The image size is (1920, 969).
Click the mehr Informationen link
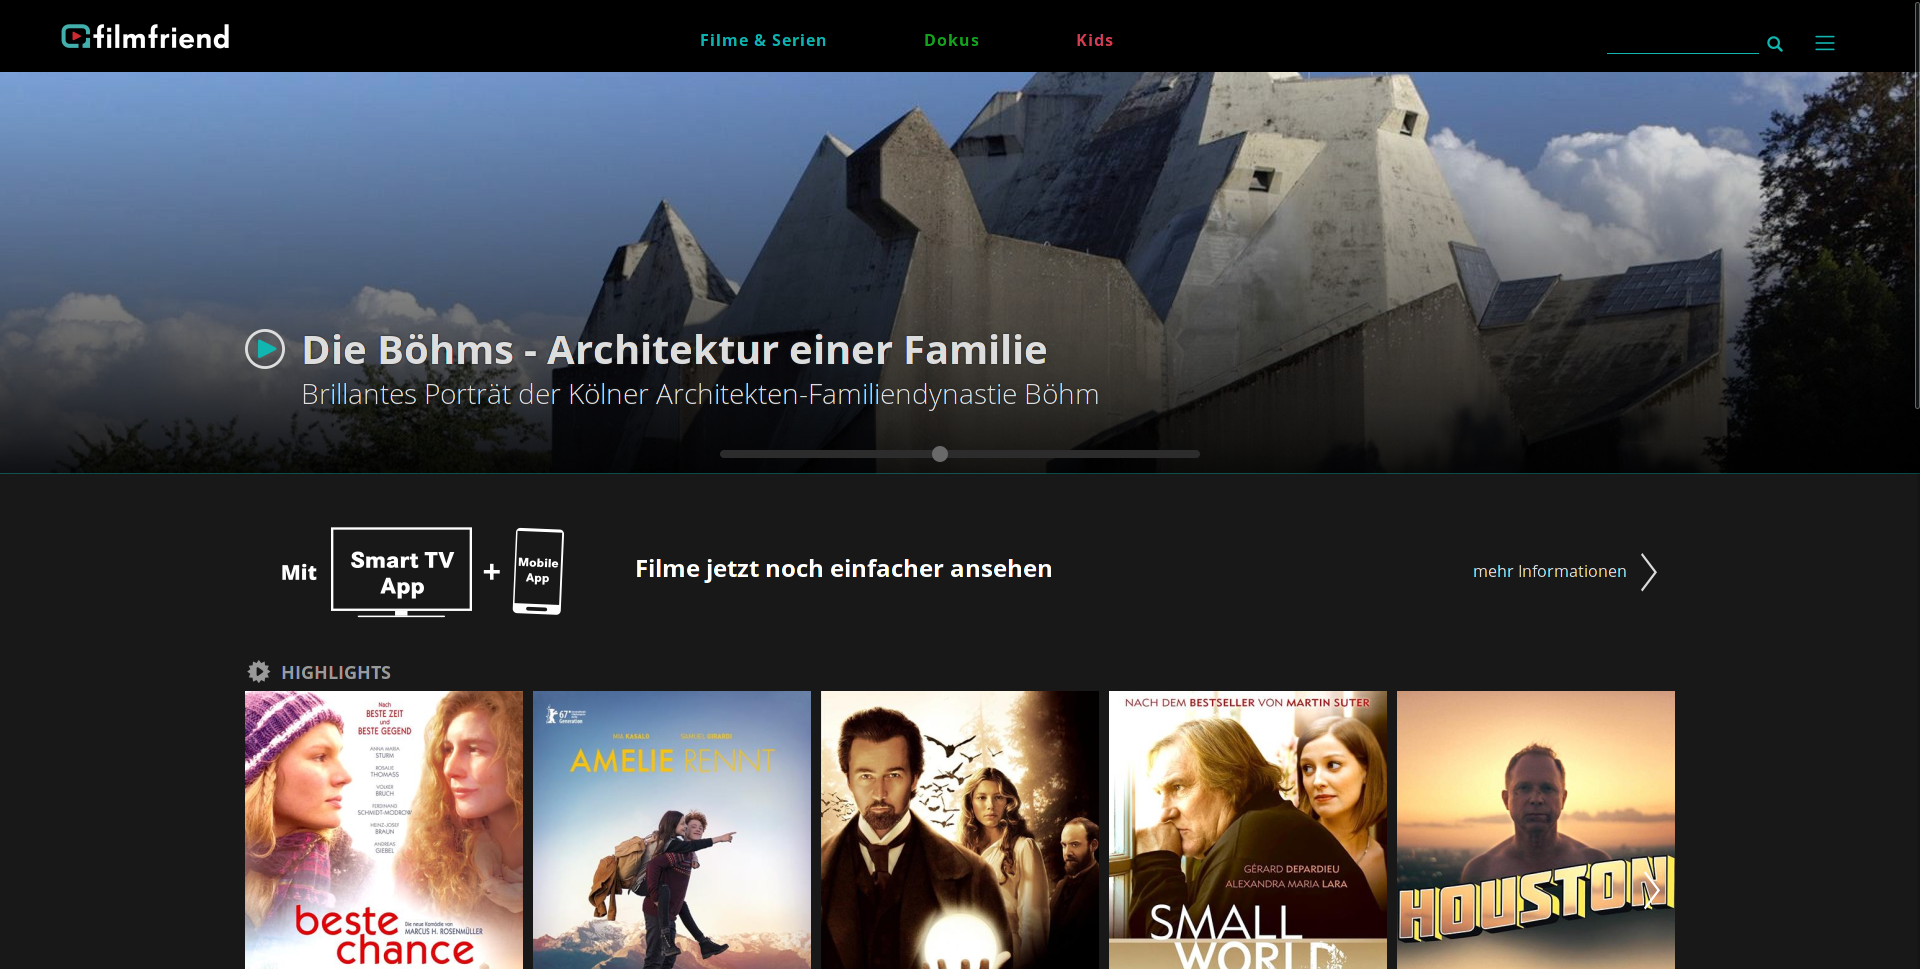pyautogui.click(x=1550, y=571)
